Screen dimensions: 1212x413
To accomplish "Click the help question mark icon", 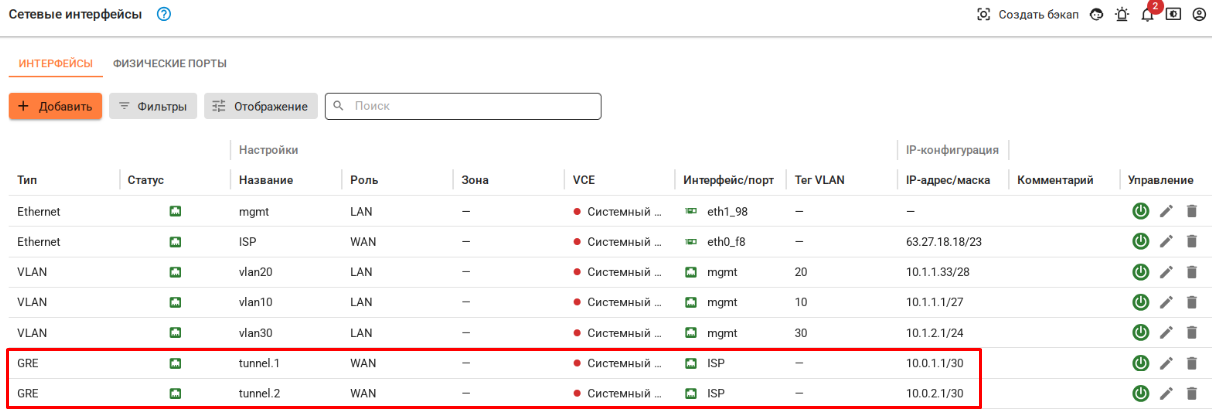I will [x=164, y=14].
